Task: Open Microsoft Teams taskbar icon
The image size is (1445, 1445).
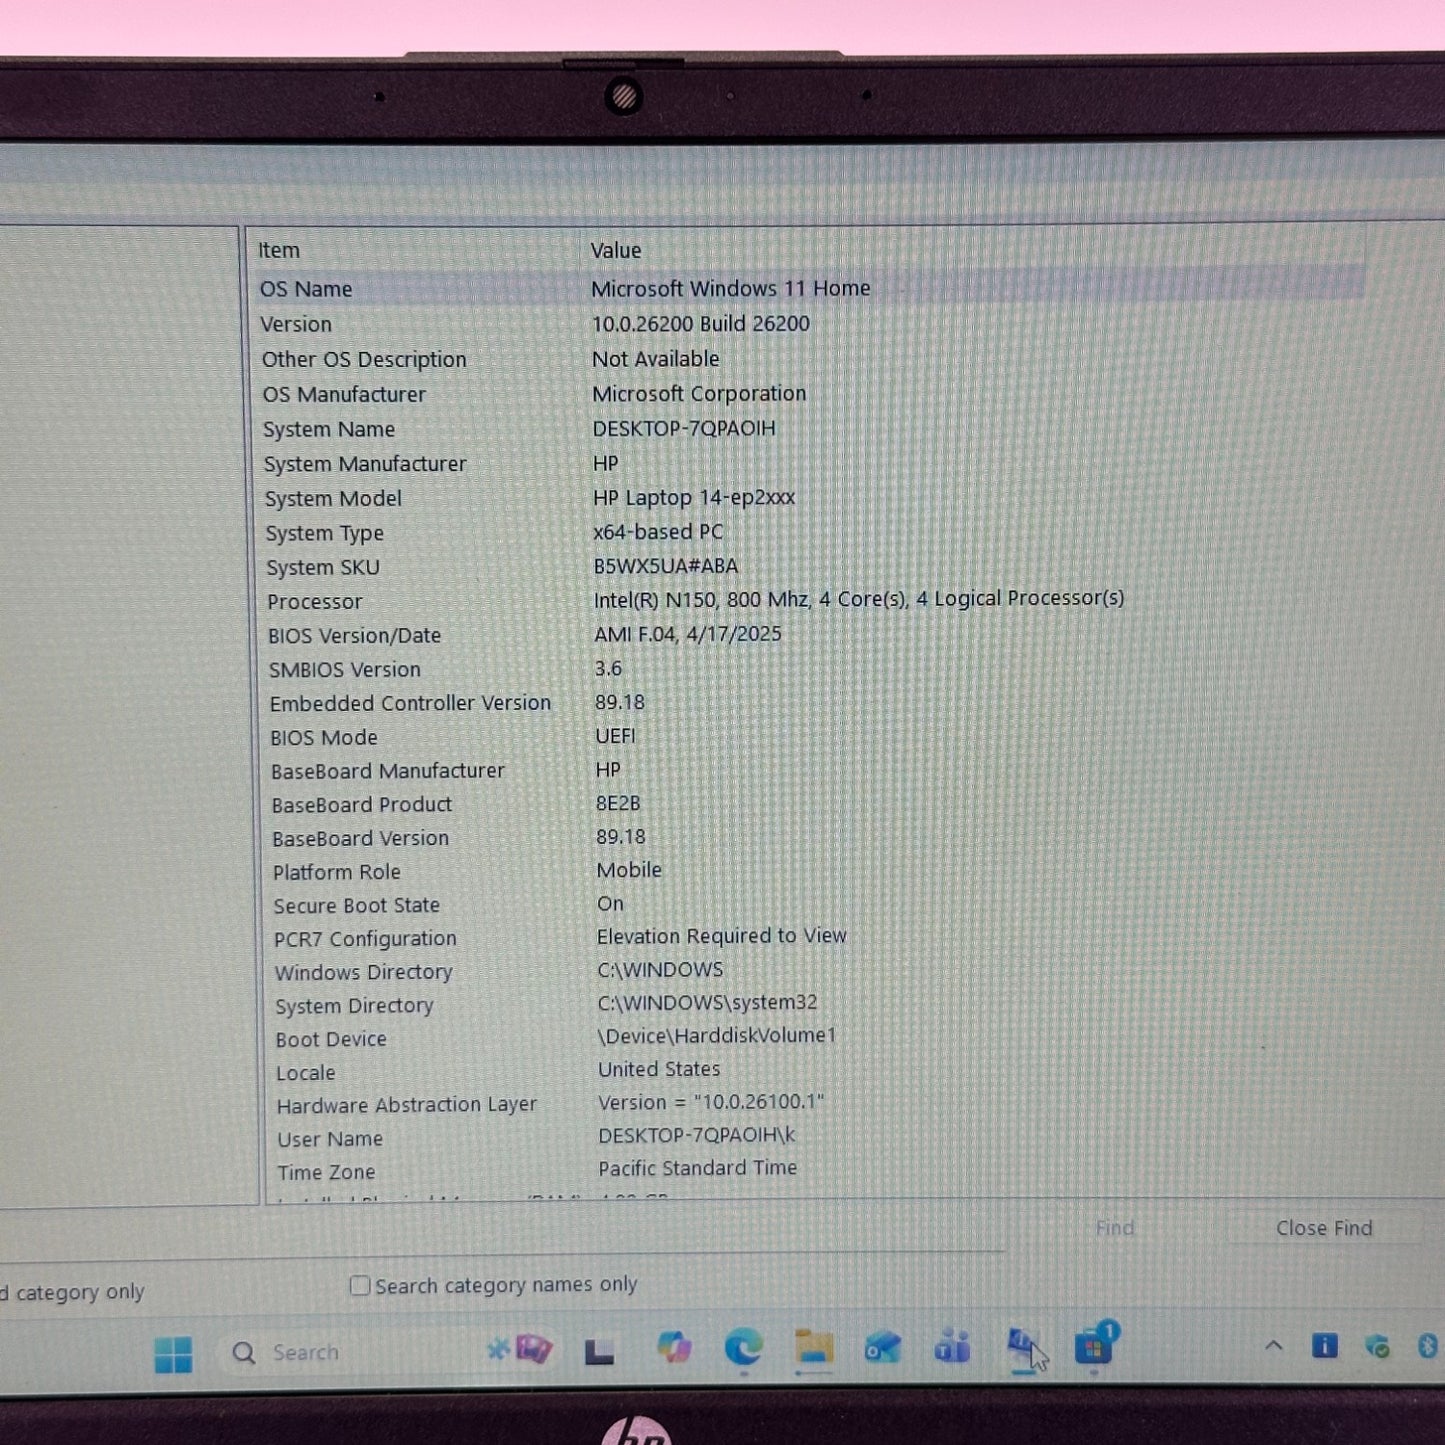Action: pyautogui.click(x=952, y=1347)
